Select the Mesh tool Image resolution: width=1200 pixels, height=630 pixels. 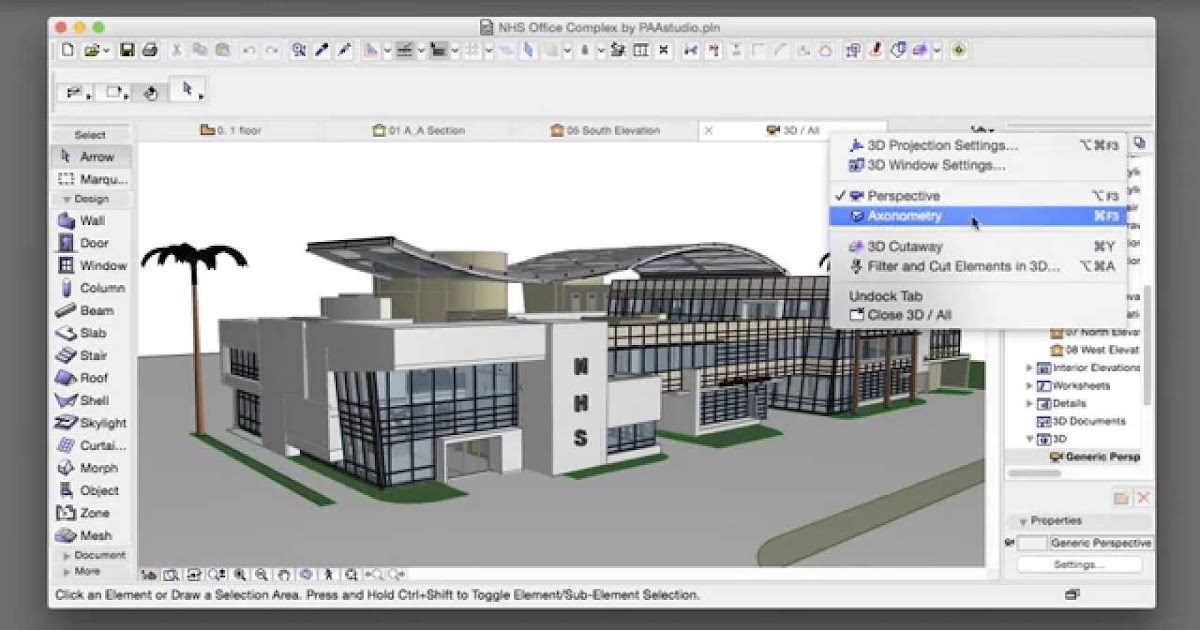coord(91,535)
